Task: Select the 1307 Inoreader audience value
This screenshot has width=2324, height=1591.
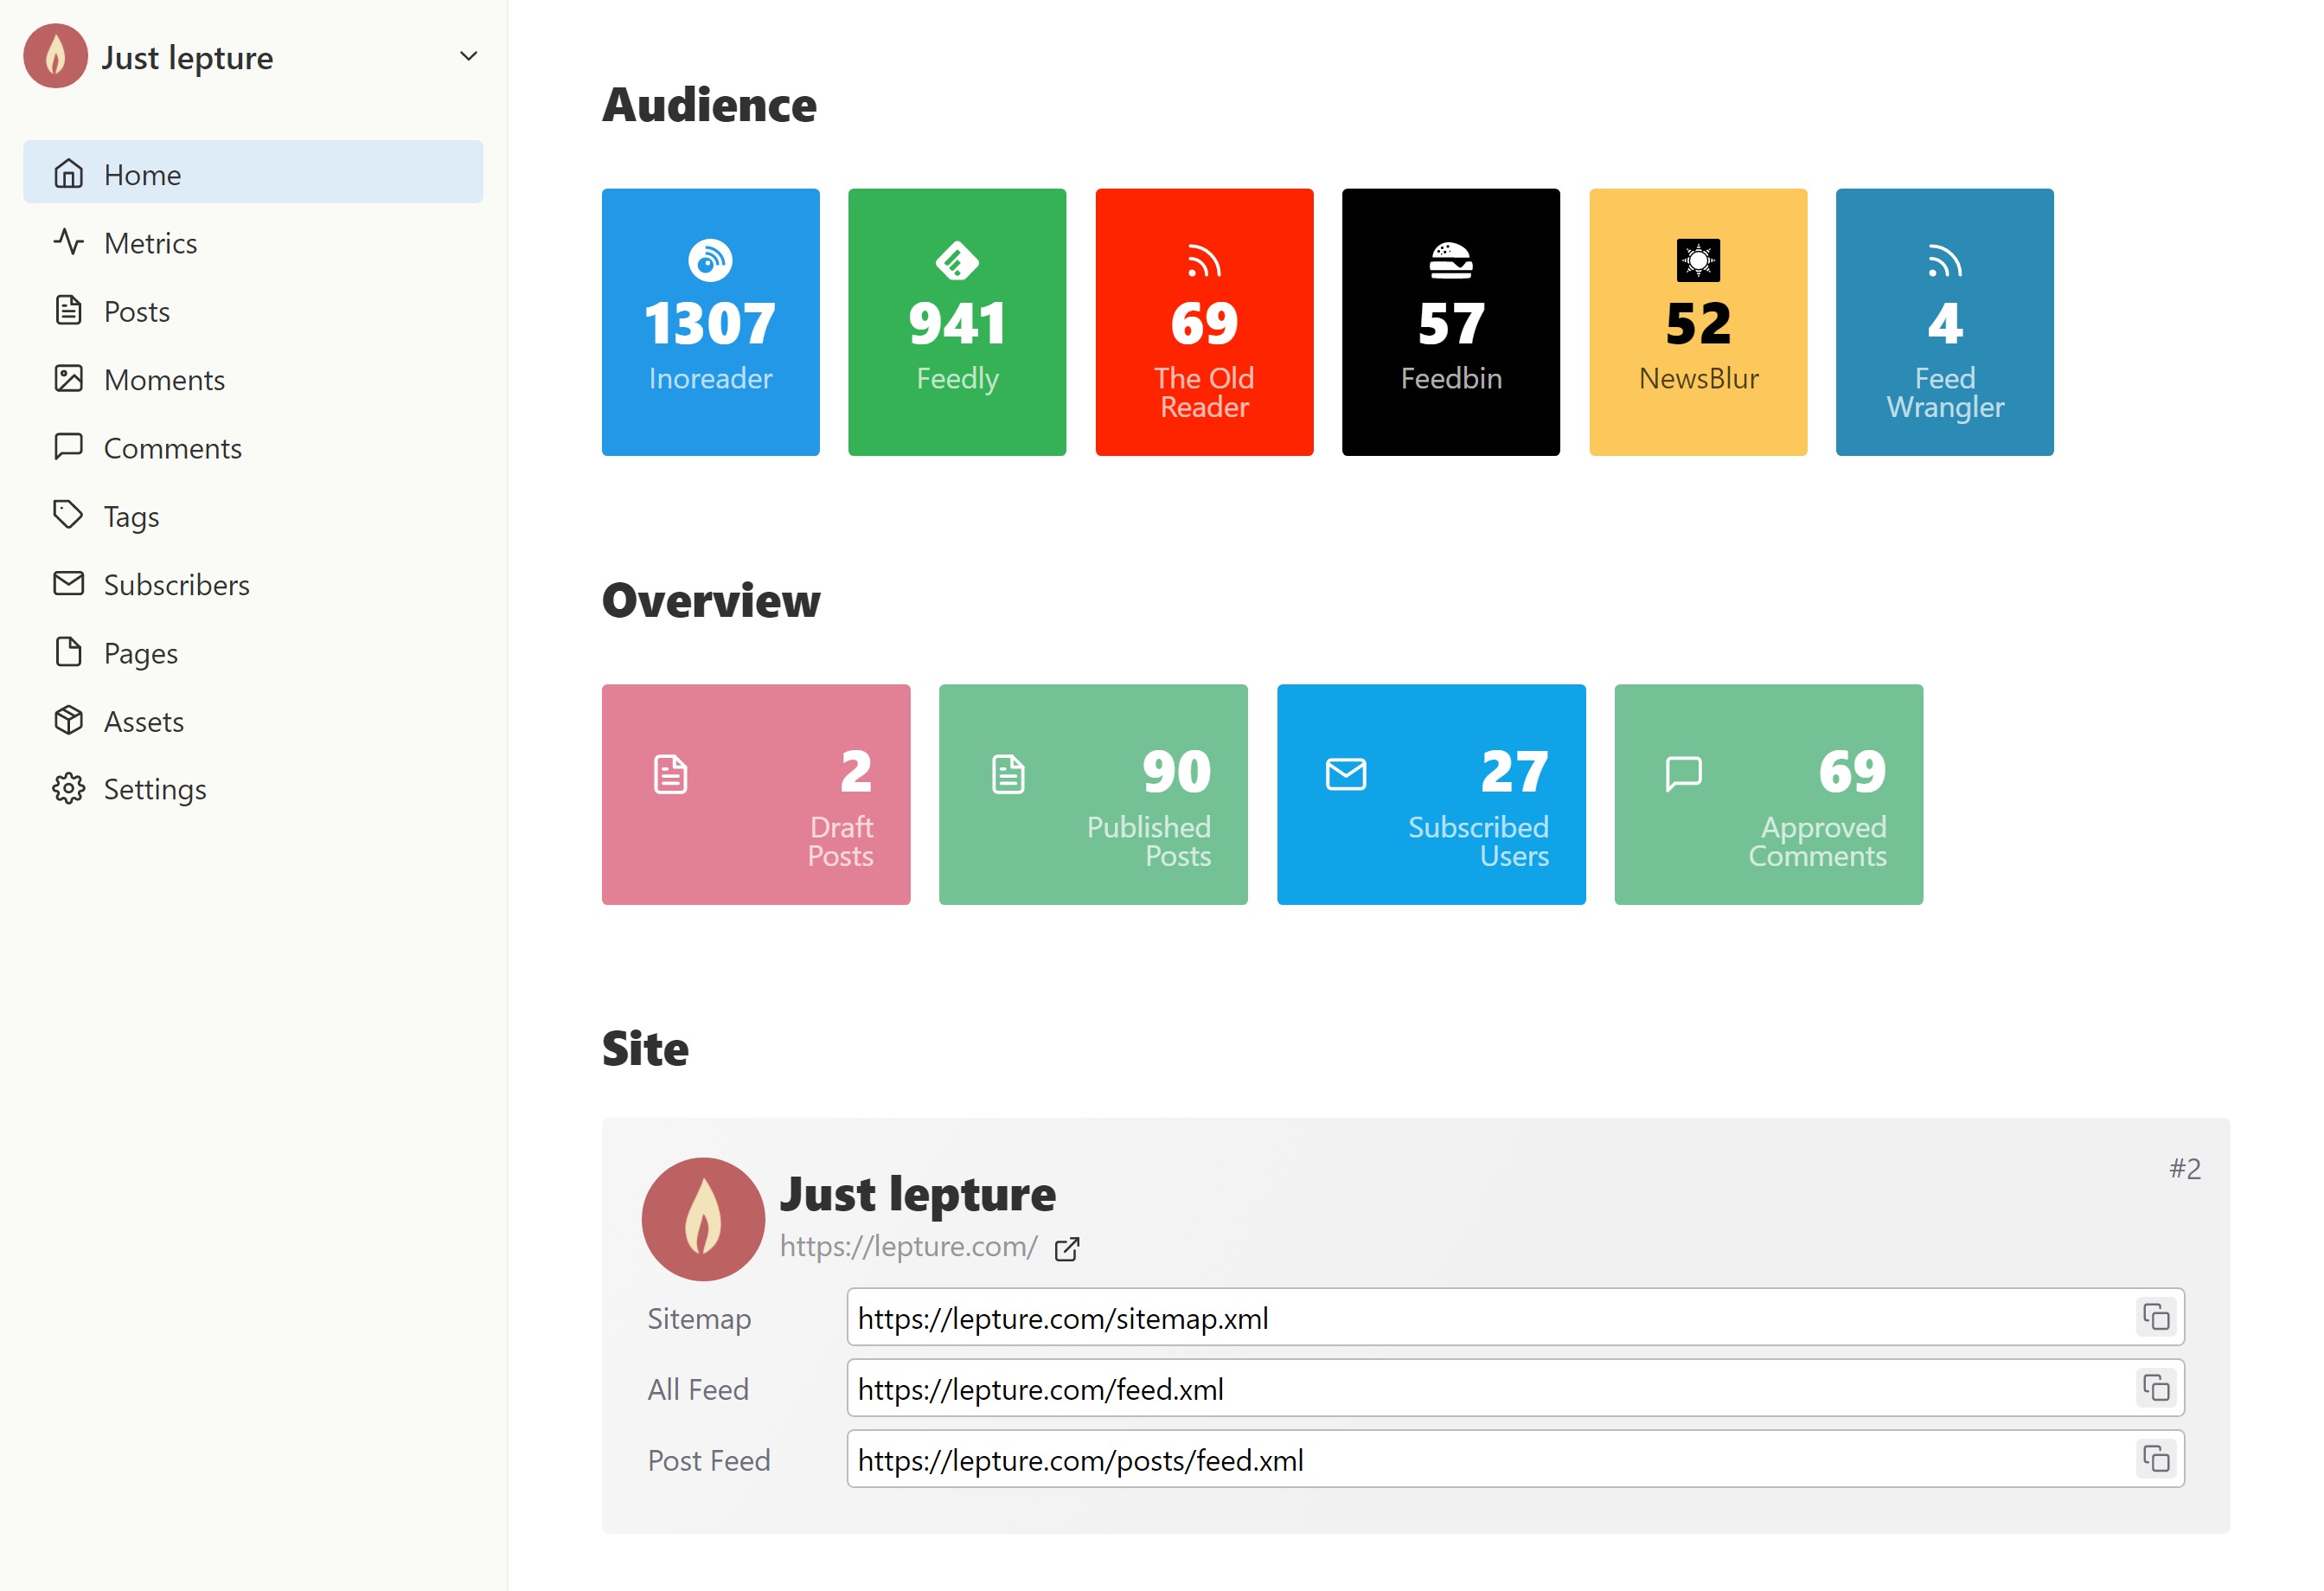Action: click(x=710, y=324)
